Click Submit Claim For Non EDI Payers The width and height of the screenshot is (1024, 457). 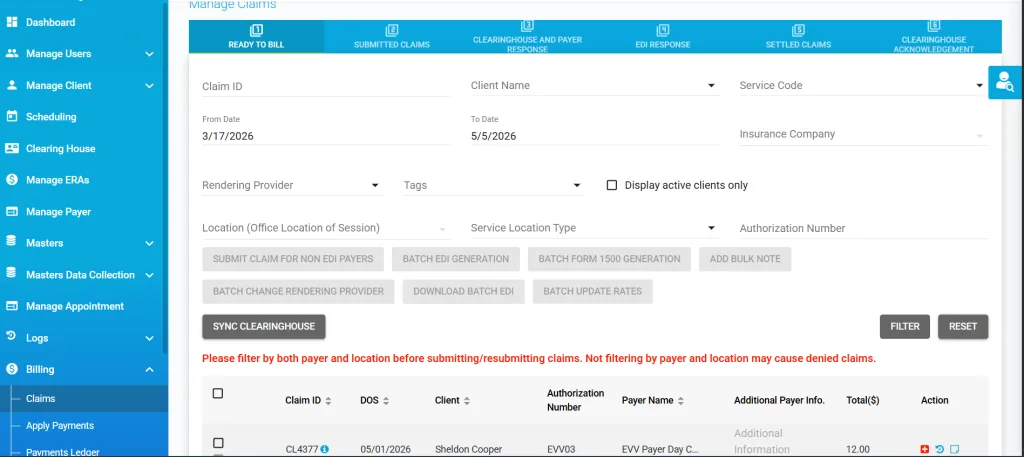293,259
